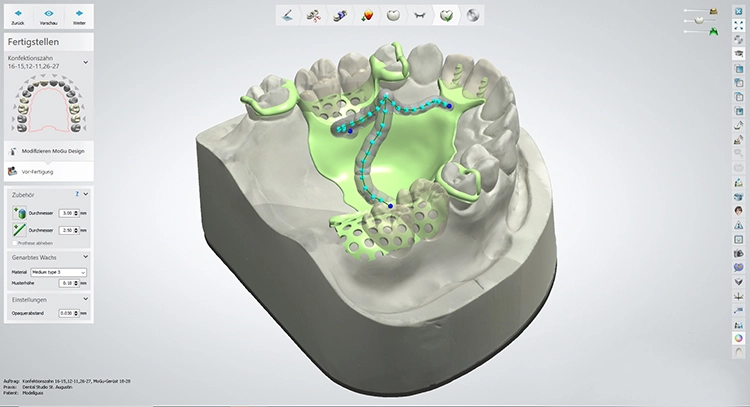750x407 pixels.
Task: Click the Vorschau preview eye button
Action: [x=48, y=16]
